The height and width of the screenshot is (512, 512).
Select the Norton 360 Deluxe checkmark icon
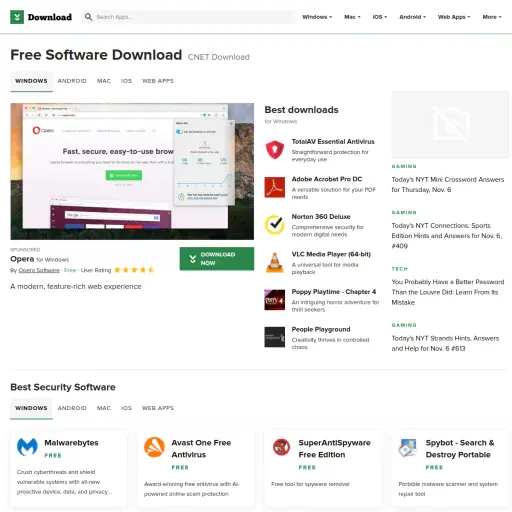[275, 225]
